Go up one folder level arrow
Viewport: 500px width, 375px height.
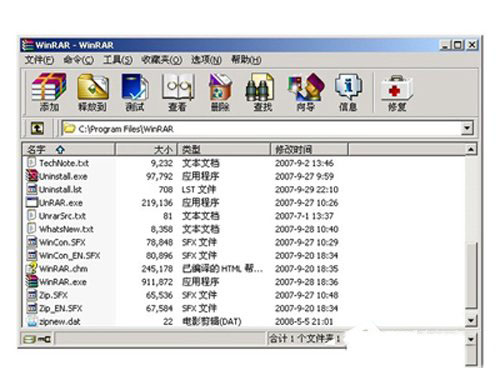tap(37, 128)
